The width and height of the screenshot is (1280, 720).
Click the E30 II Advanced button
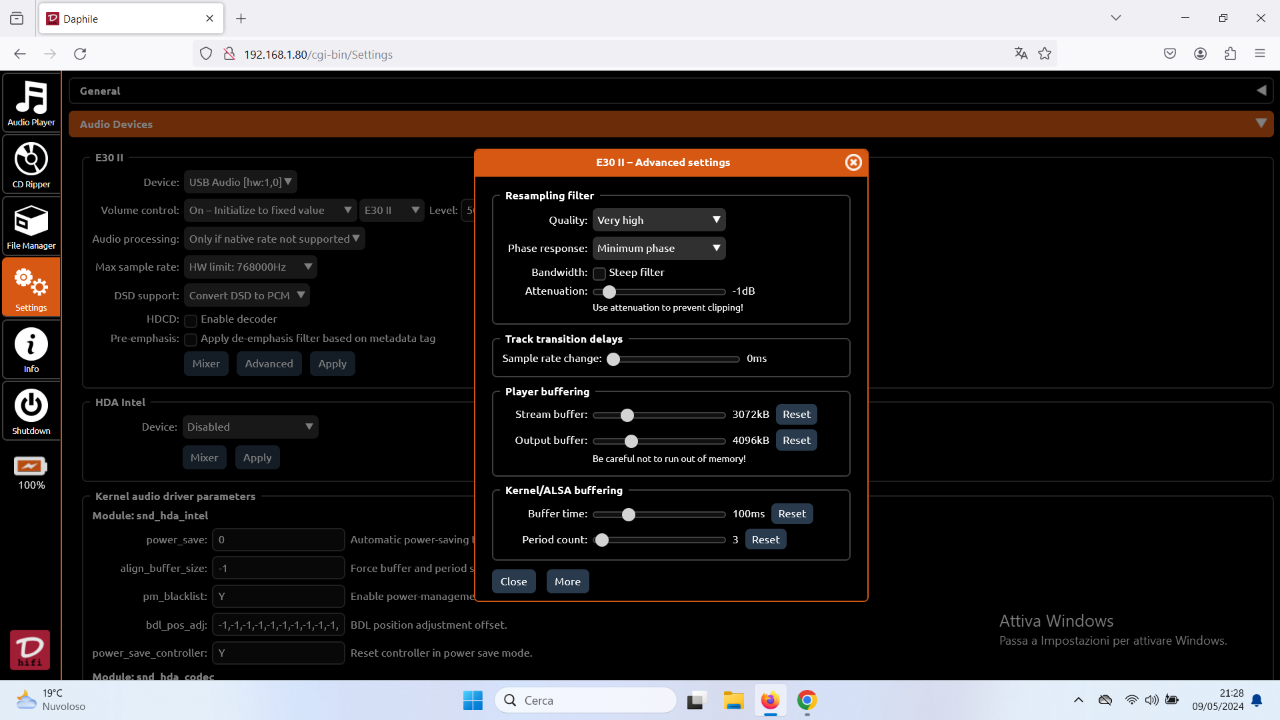click(269, 363)
